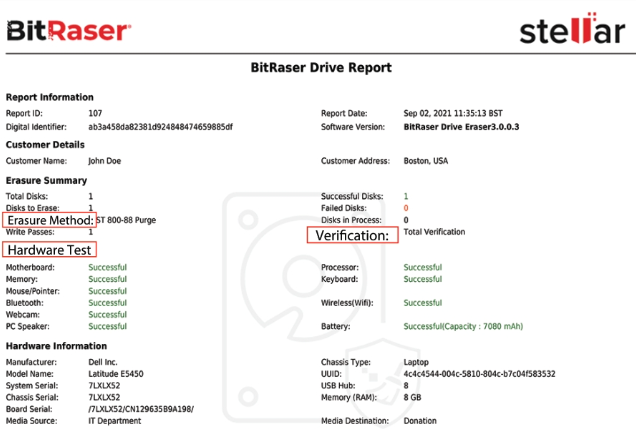Click the Processor 'Successful' result

(423, 267)
